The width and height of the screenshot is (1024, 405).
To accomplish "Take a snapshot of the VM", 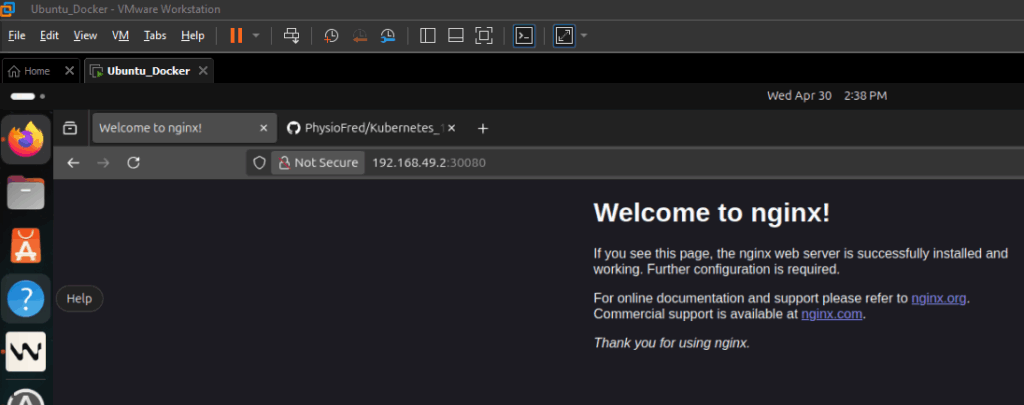I will click(331, 35).
